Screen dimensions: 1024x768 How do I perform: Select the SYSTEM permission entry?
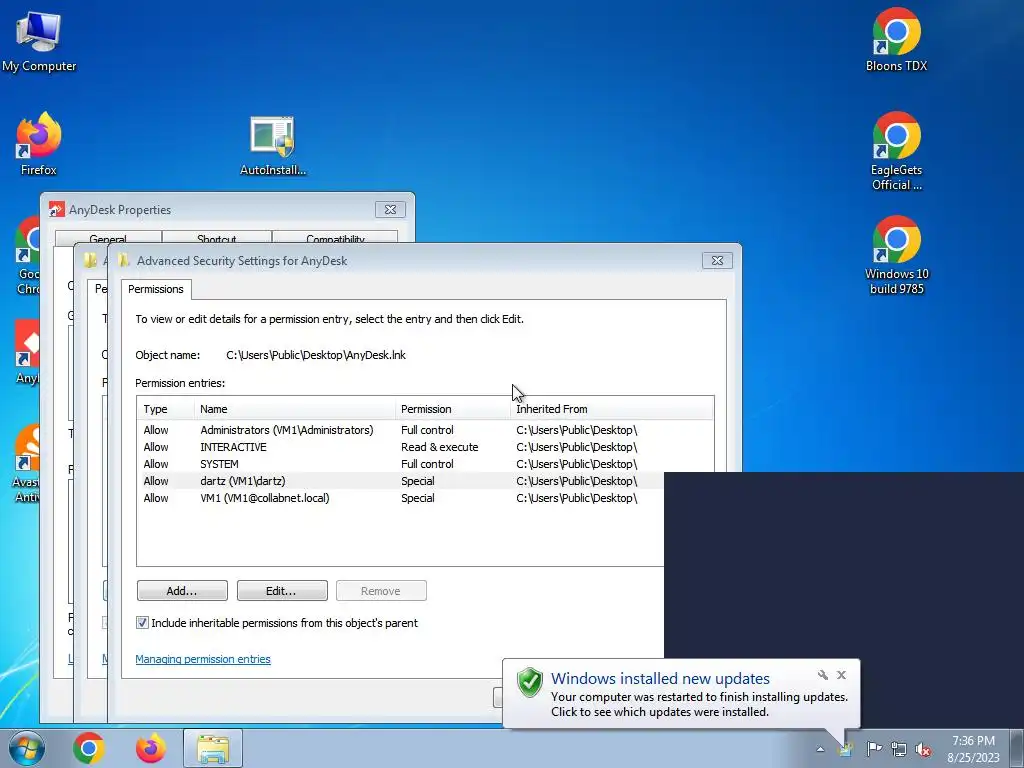click(x=425, y=464)
